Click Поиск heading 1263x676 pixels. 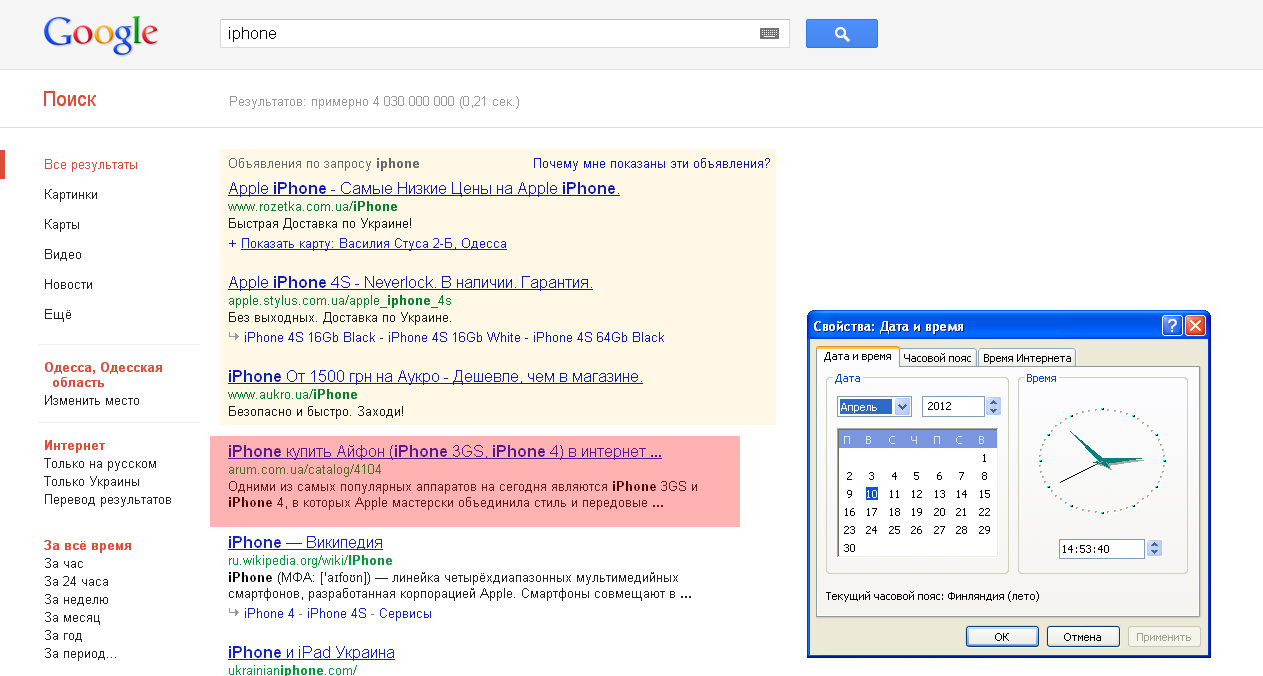point(70,100)
